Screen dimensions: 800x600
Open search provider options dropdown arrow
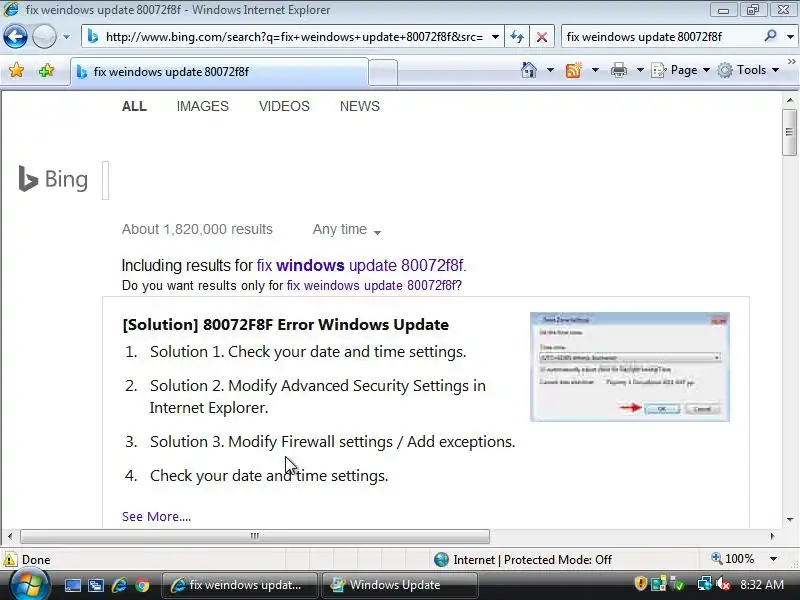point(790,37)
